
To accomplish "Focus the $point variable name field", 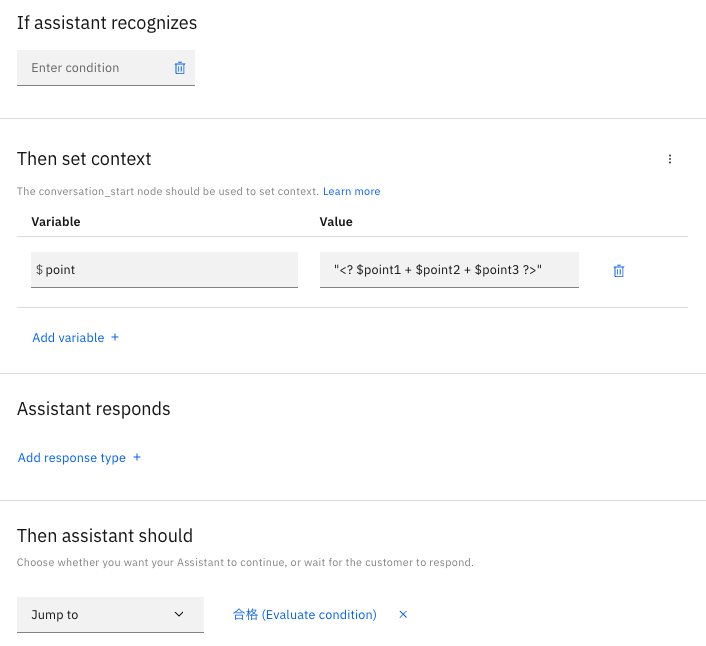I will [x=165, y=270].
